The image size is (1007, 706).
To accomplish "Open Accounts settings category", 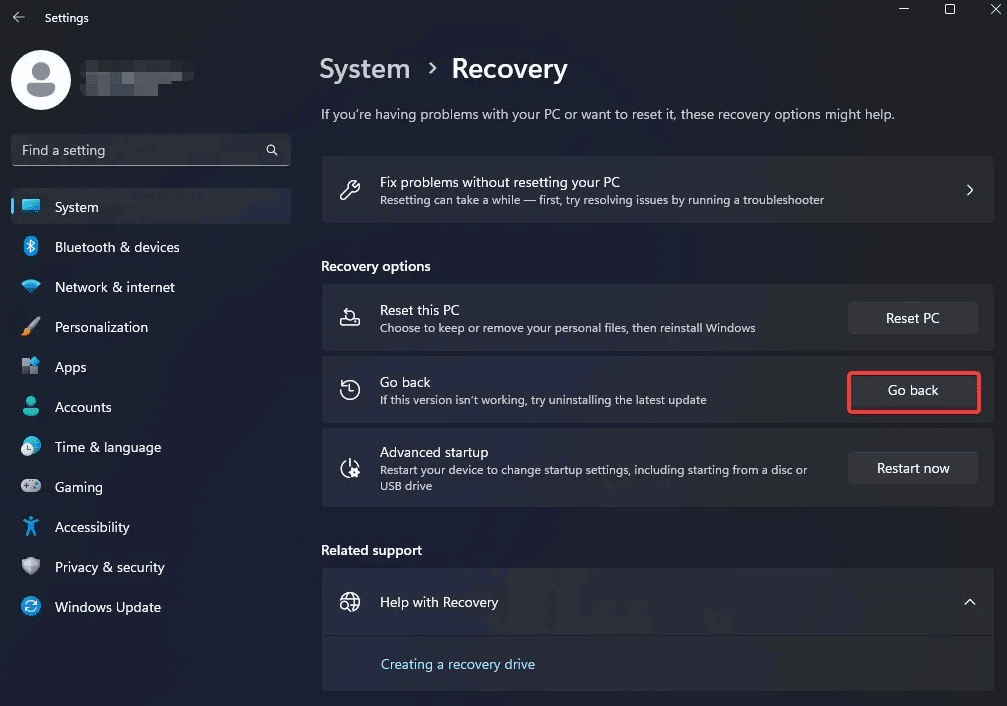I will coord(151,407).
